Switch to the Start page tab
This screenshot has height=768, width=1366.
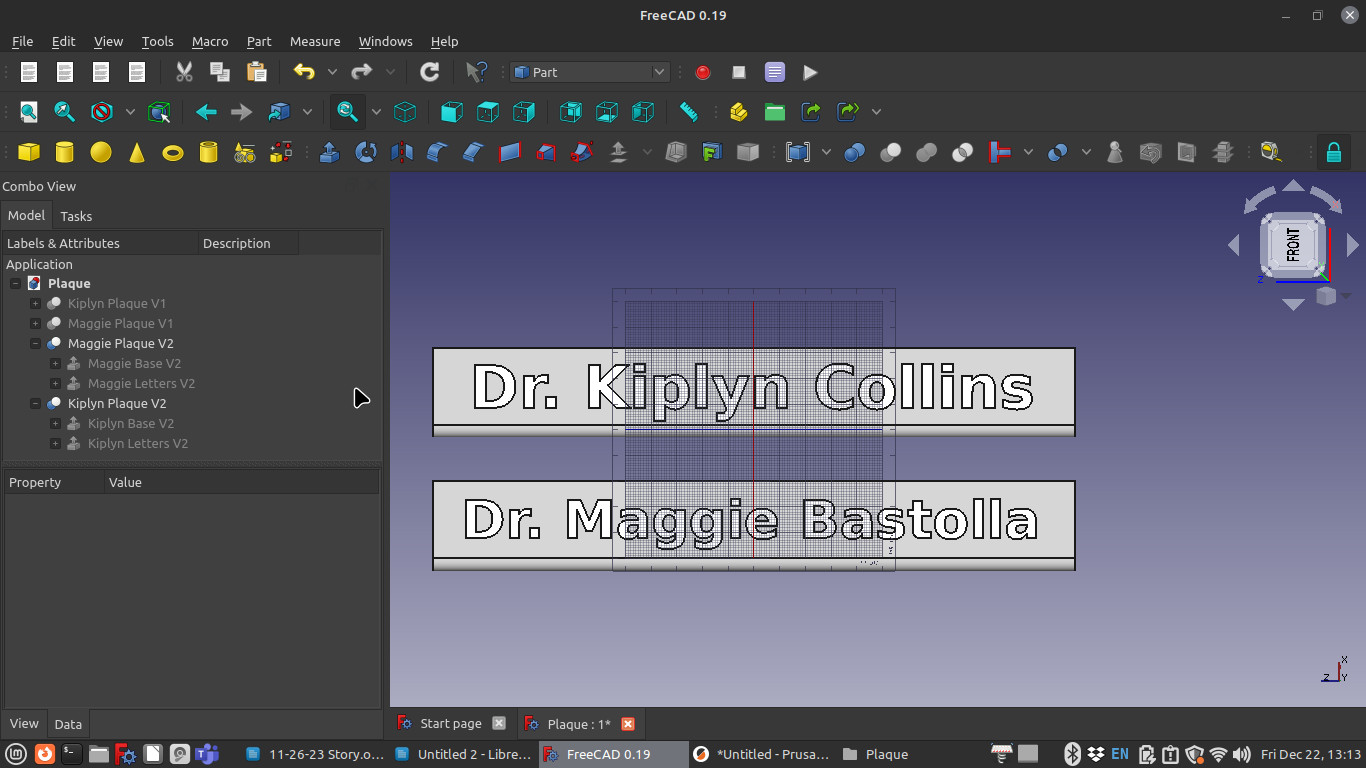450,723
